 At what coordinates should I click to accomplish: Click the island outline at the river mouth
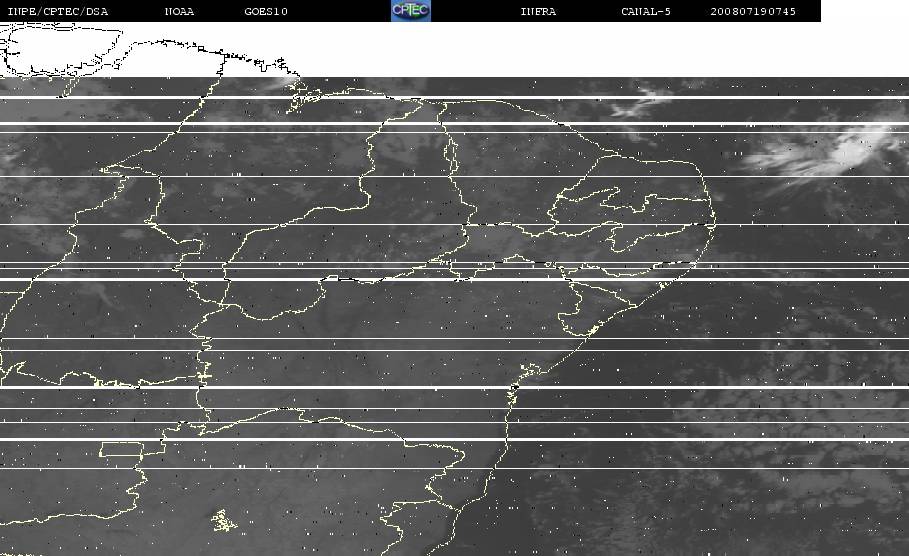[301, 99]
